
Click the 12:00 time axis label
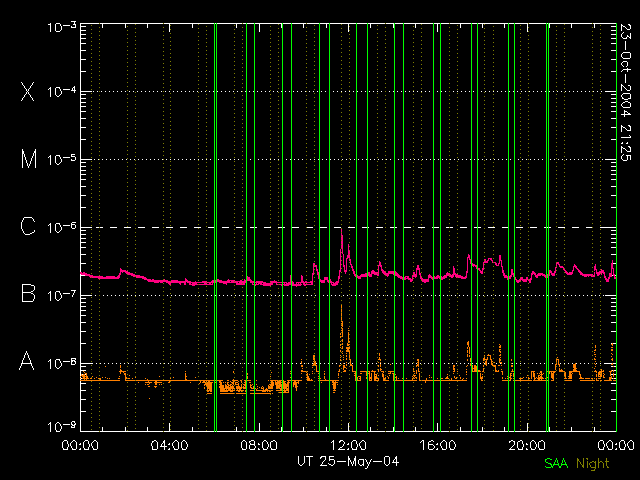pyautogui.click(x=348, y=445)
